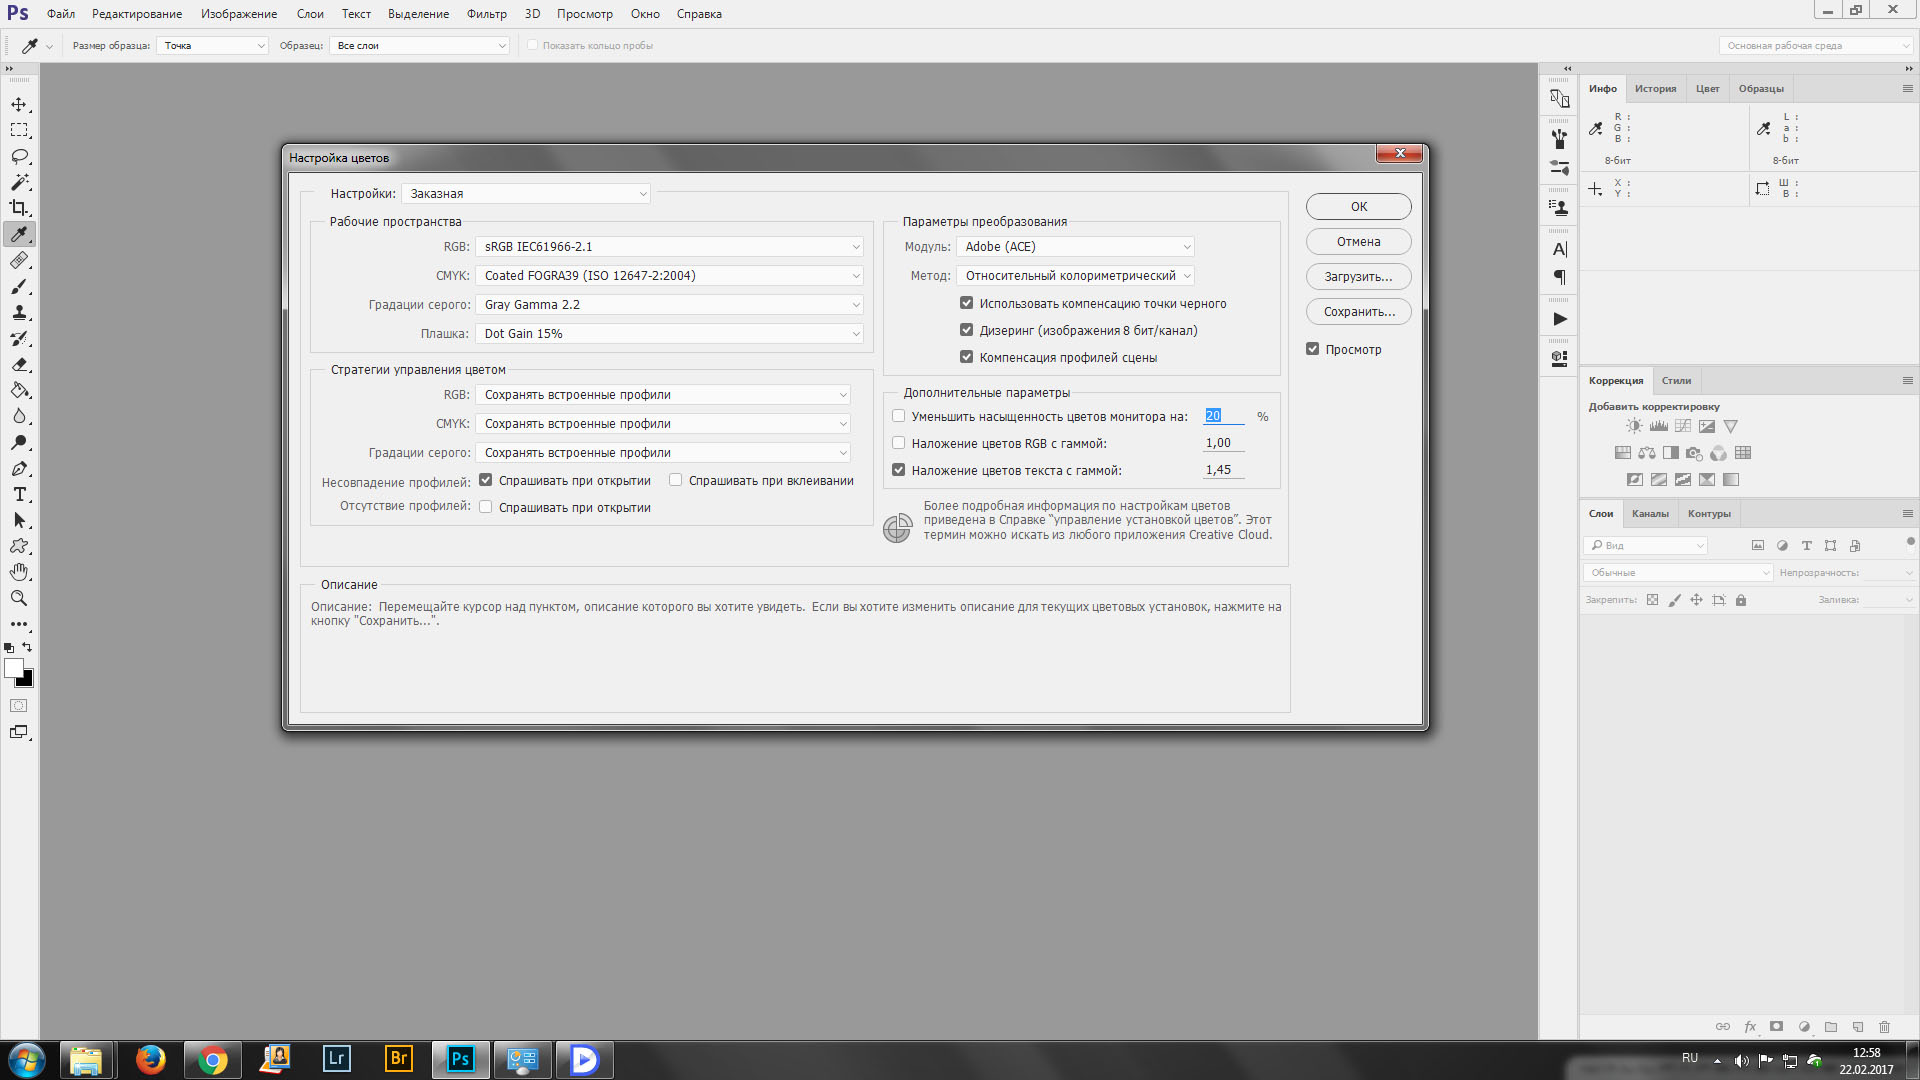Uncheck the Просмотр preview checkbox
Image resolution: width=1920 pixels, height=1080 pixels.
coord(1312,349)
